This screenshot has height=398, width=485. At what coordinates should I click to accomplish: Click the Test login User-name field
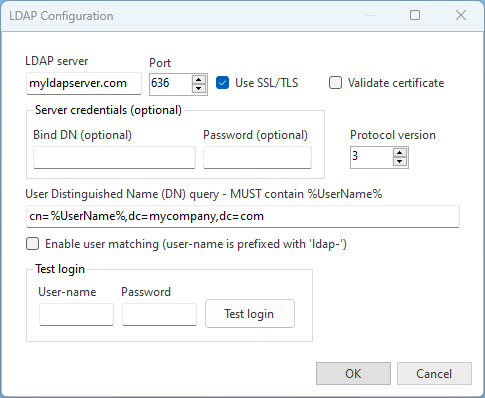[76, 314]
